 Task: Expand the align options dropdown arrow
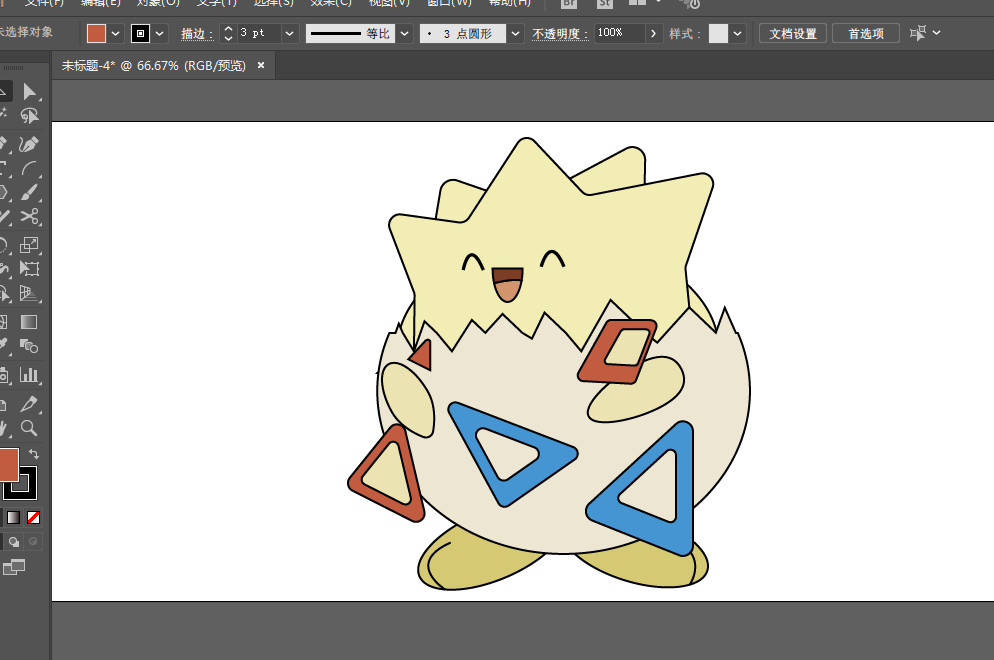937,33
